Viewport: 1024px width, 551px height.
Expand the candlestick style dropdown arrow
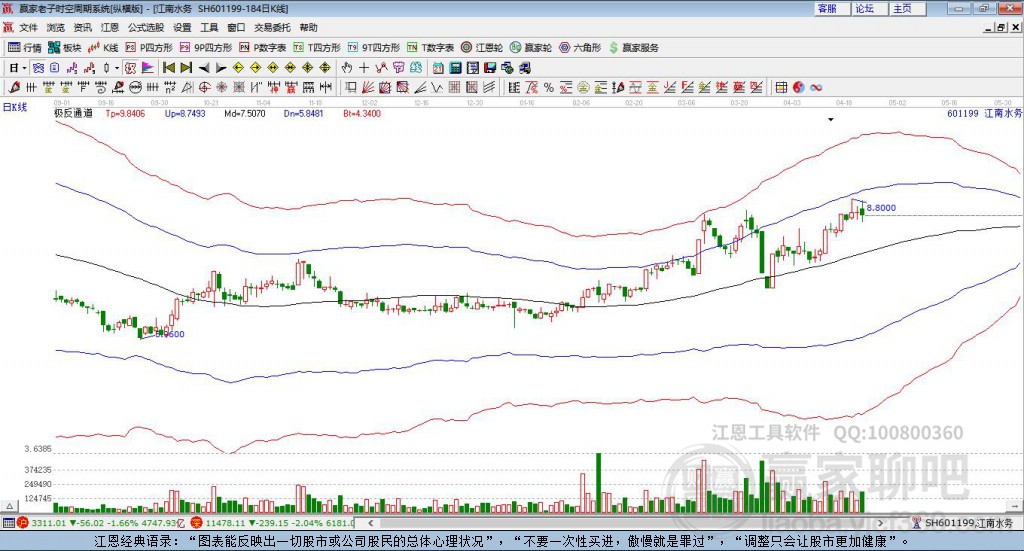(x=117, y=68)
